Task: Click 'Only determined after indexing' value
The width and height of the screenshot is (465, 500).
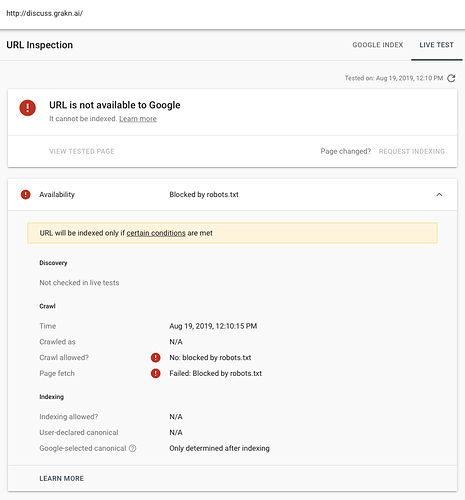Action: (x=219, y=448)
